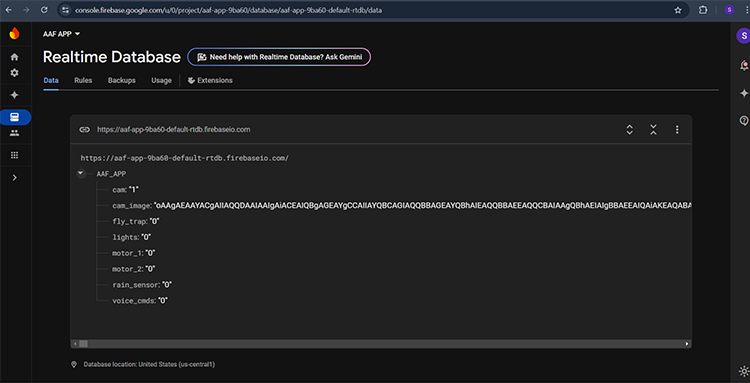Click the database URL in panel header
The height and width of the screenshot is (383, 750).
(x=174, y=130)
